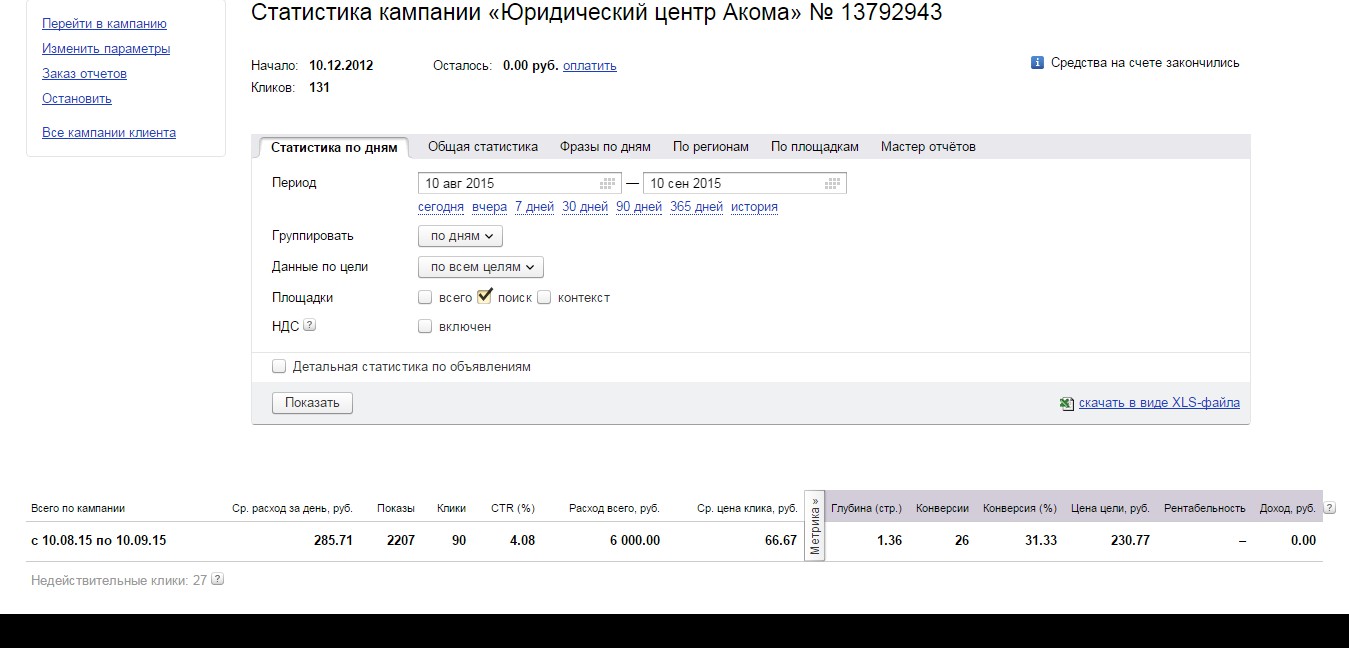Viewport: 1349px width, 648px height.
Task: Click the impressions value '2207'
Action: click(x=400, y=540)
